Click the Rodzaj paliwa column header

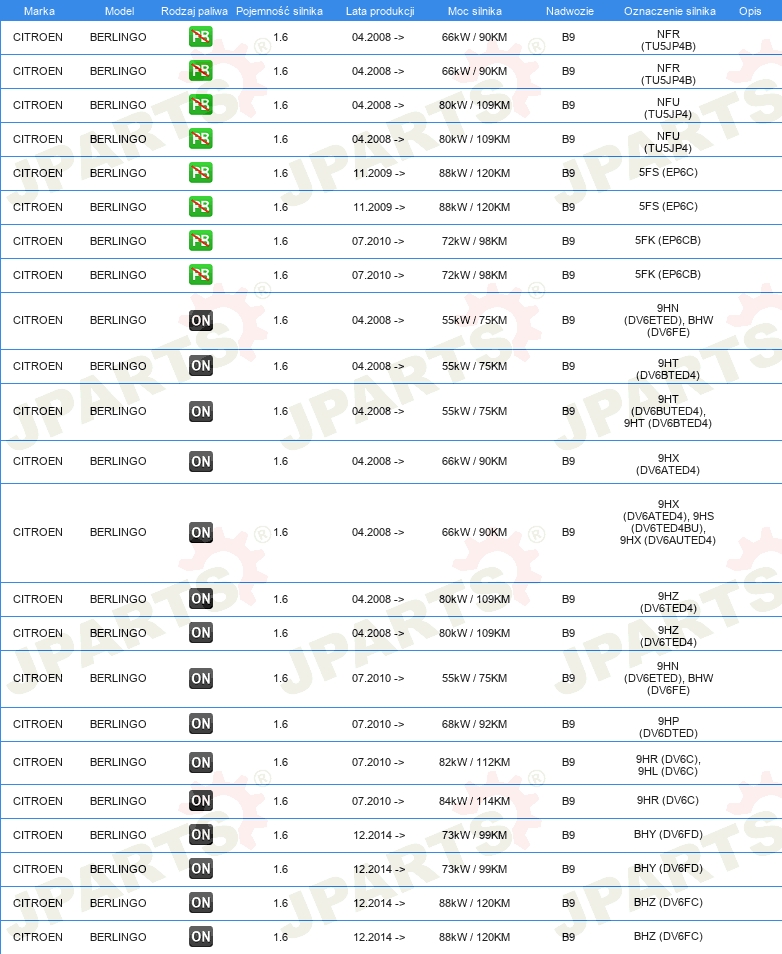(x=194, y=11)
